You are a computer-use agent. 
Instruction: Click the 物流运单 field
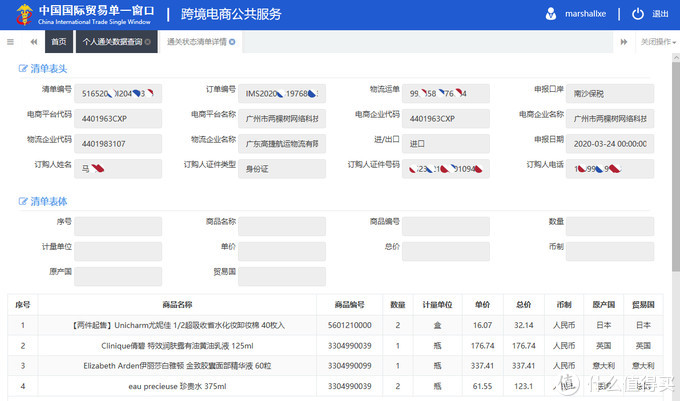(x=446, y=93)
